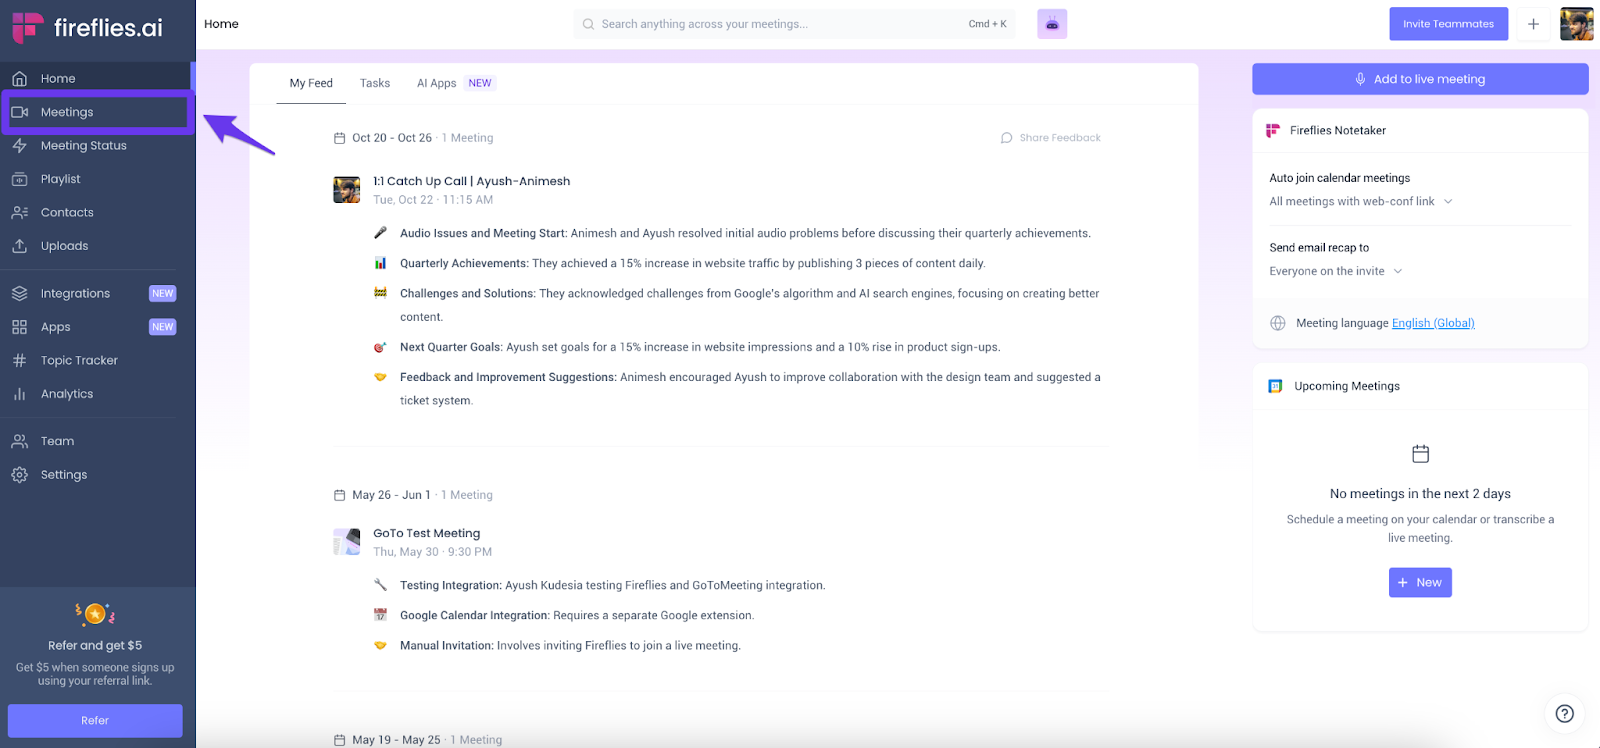Go to Uploads in sidebar
This screenshot has width=1600, height=748.
coord(95,246)
